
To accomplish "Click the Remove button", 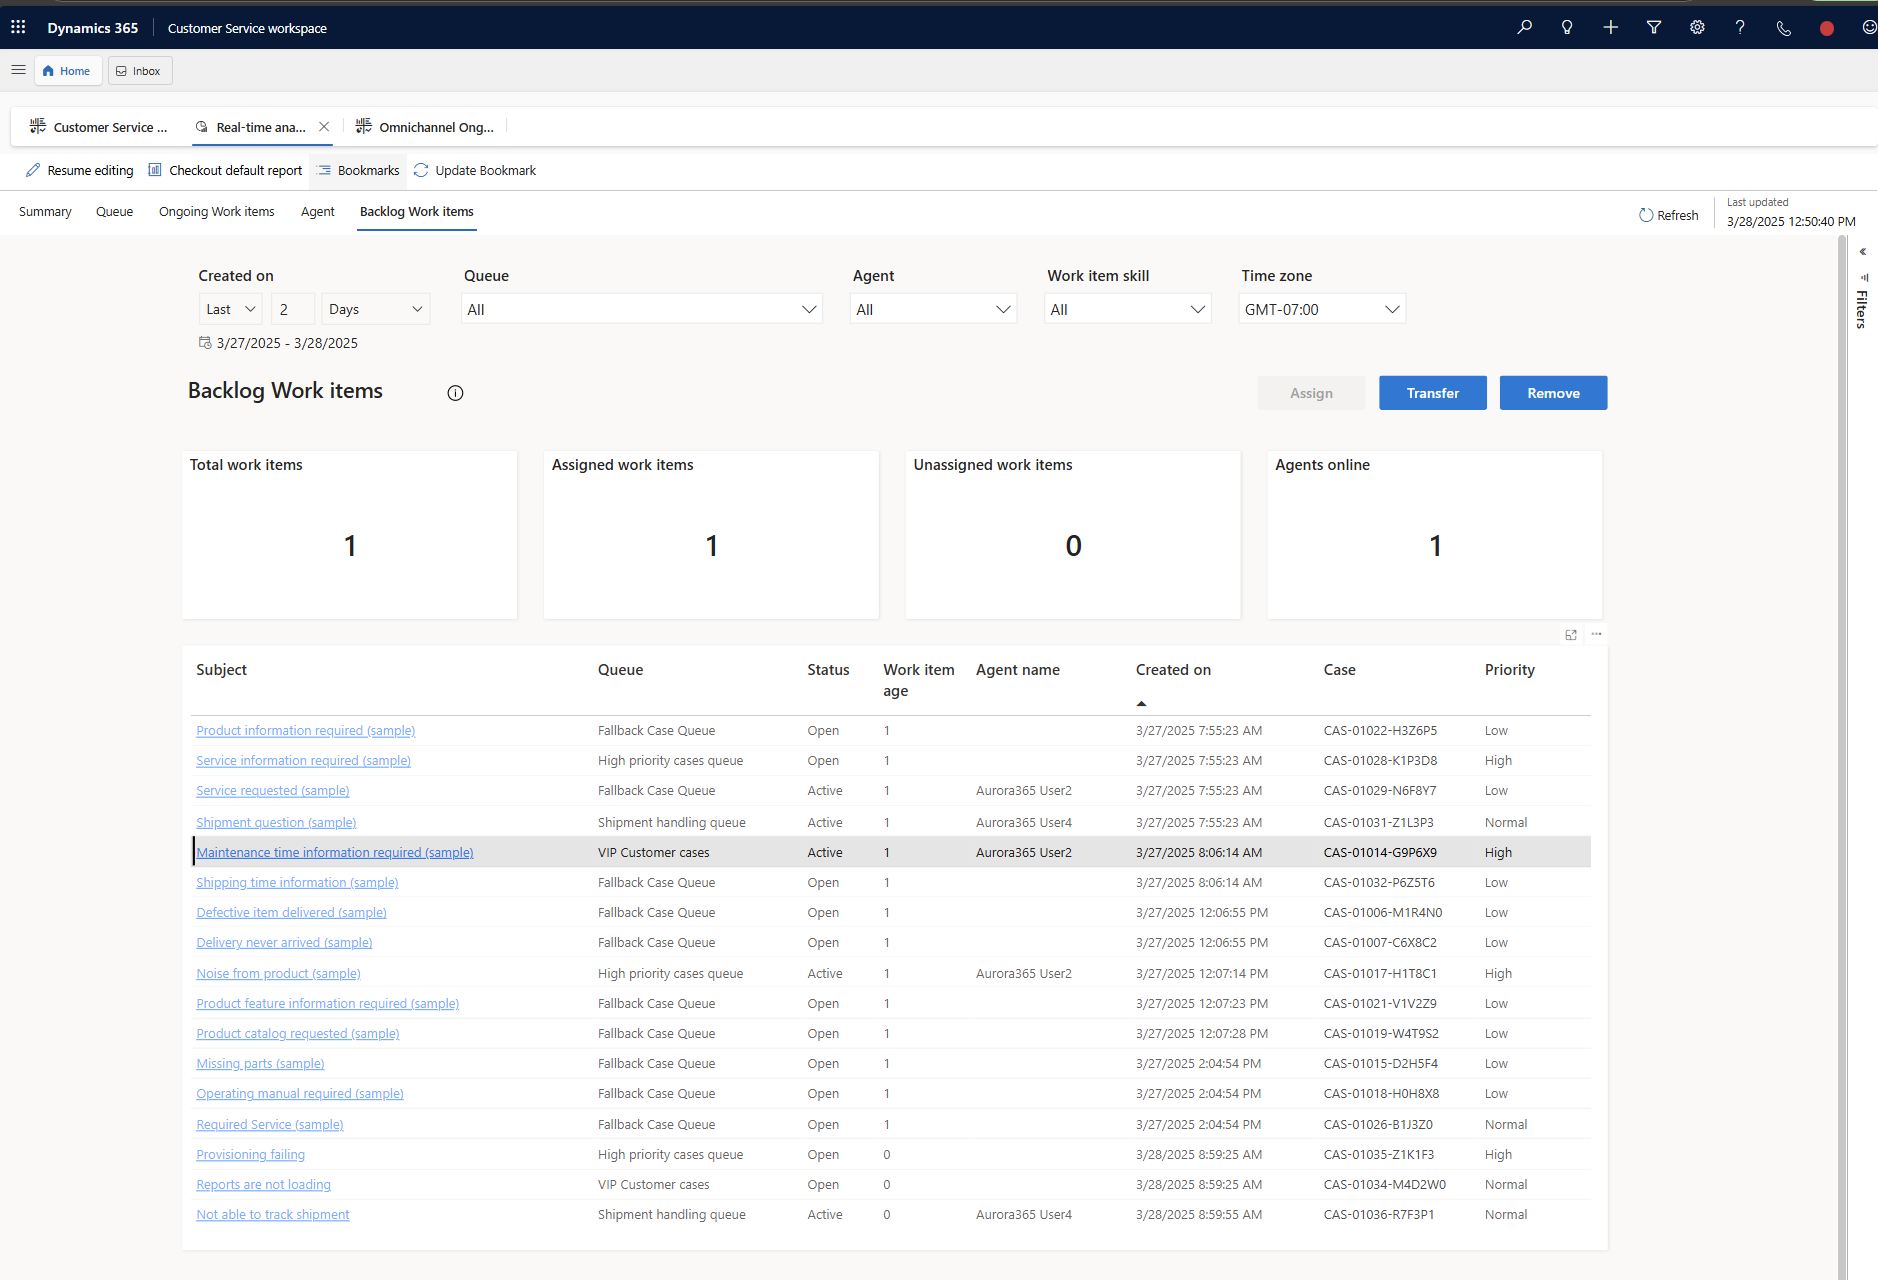I will [x=1553, y=393].
